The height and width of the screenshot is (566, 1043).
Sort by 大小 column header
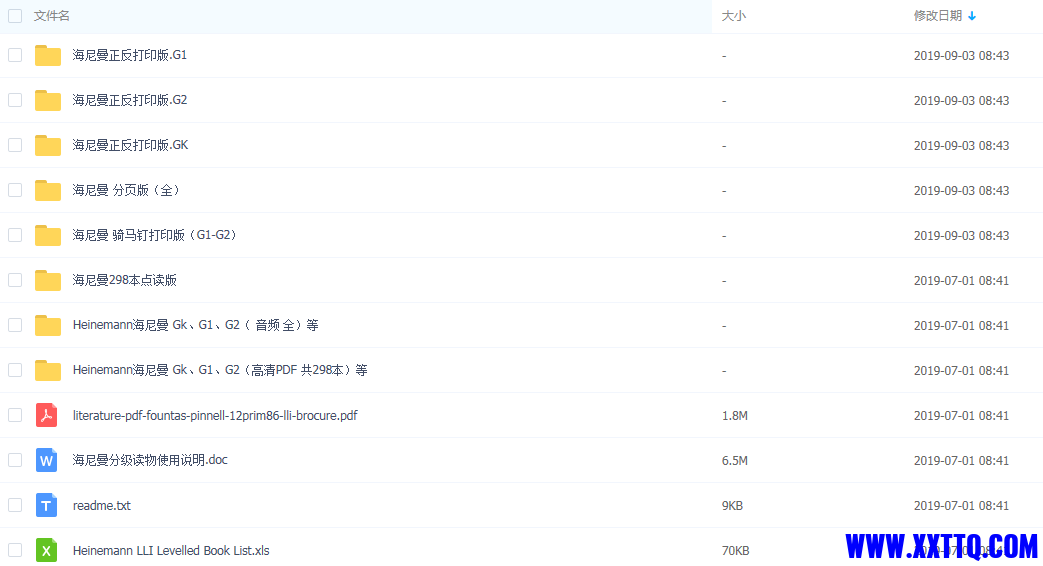[734, 16]
